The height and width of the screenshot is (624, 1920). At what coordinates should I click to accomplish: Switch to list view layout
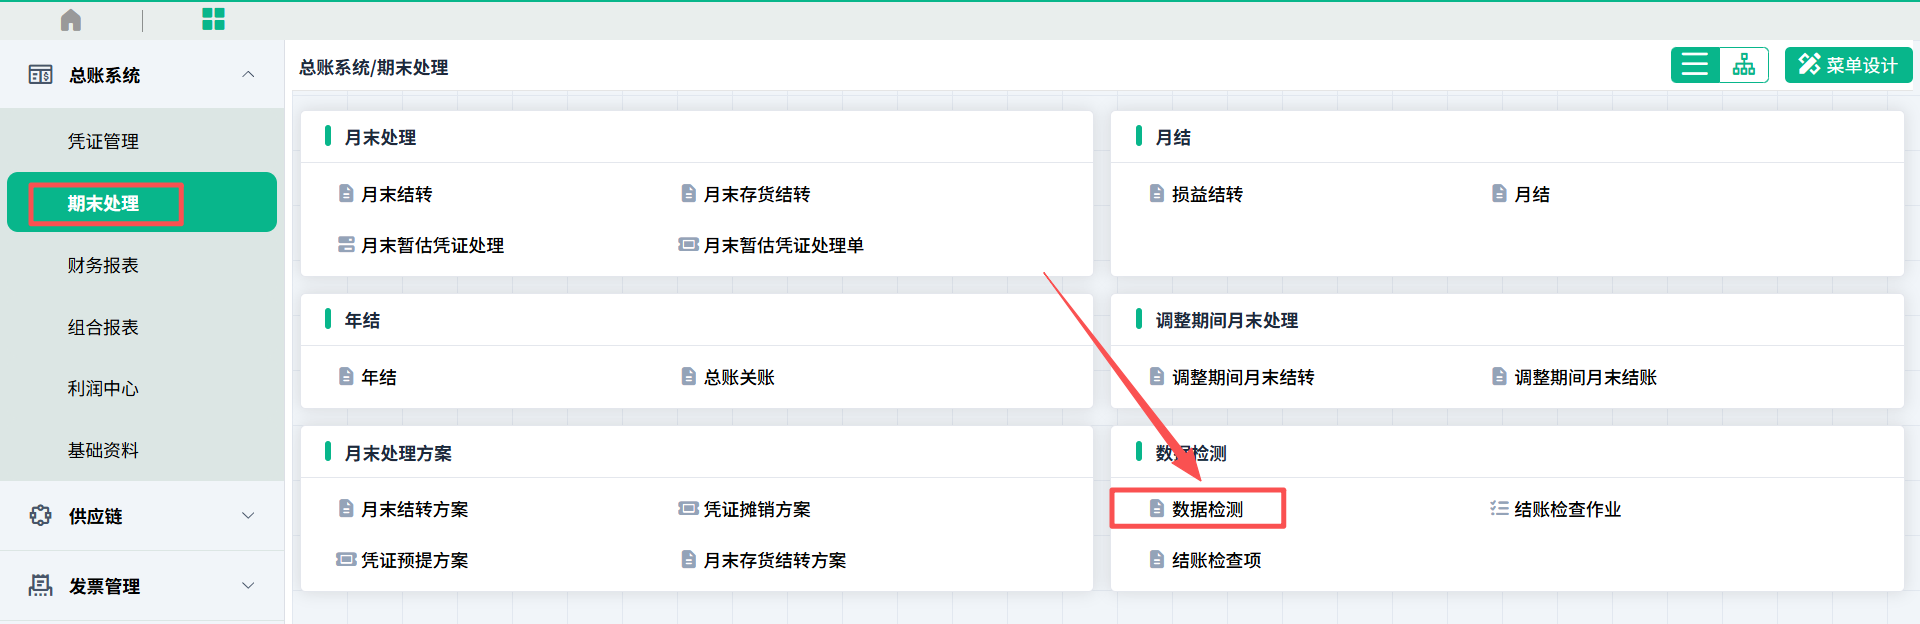(x=1695, y=65)
